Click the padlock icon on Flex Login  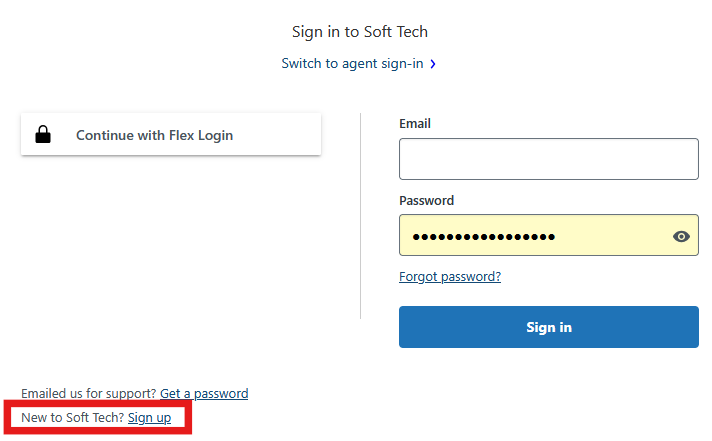(x=43, y=135)
